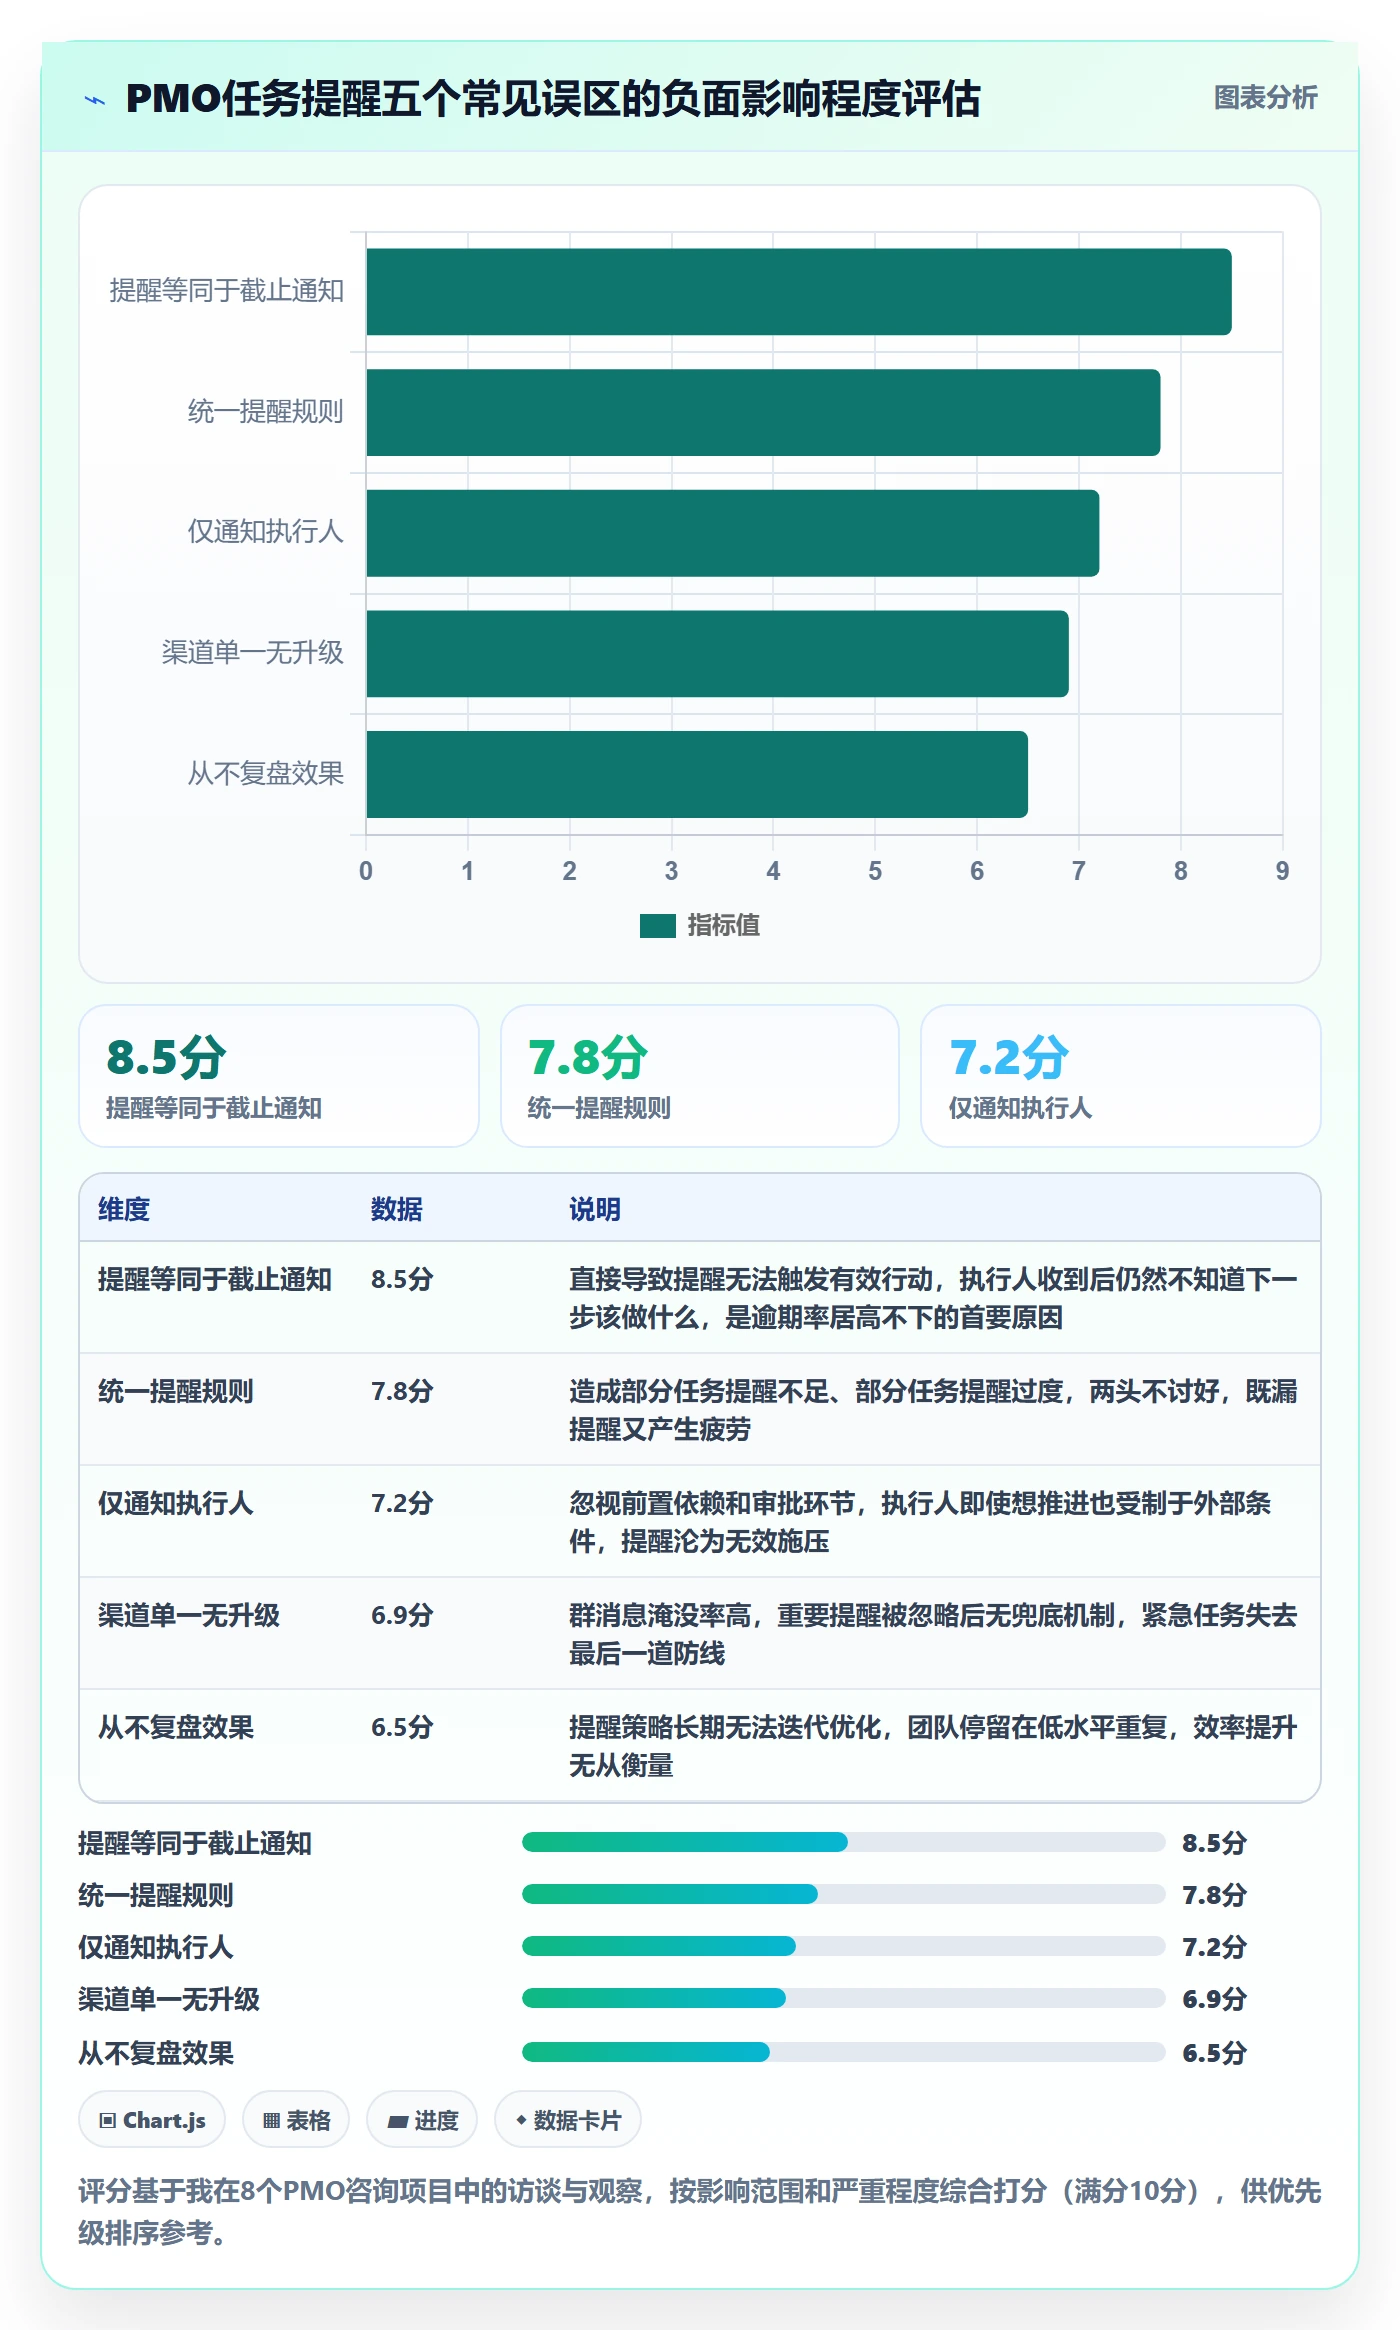Select the table description starting with 群消息淹没率高
The width and height of the screenshot is (1400, 2330).
tap(933, 1634)
